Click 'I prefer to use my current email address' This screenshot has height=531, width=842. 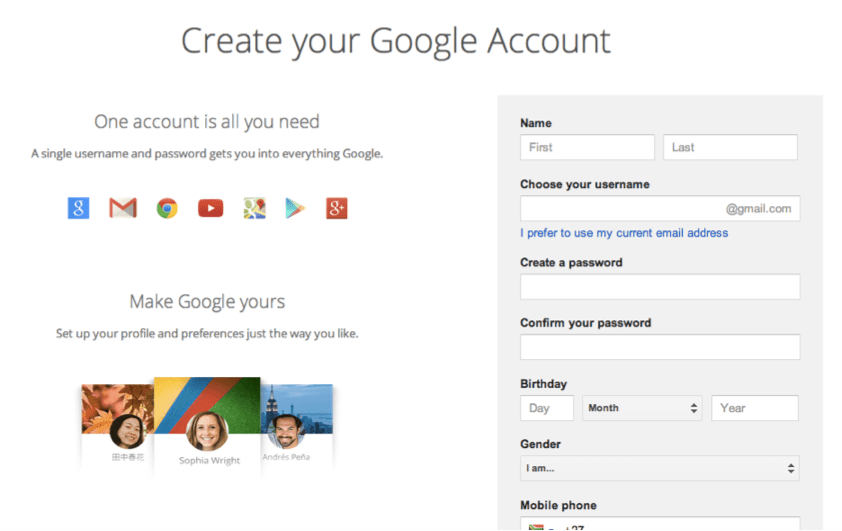[x=624, y=233]
